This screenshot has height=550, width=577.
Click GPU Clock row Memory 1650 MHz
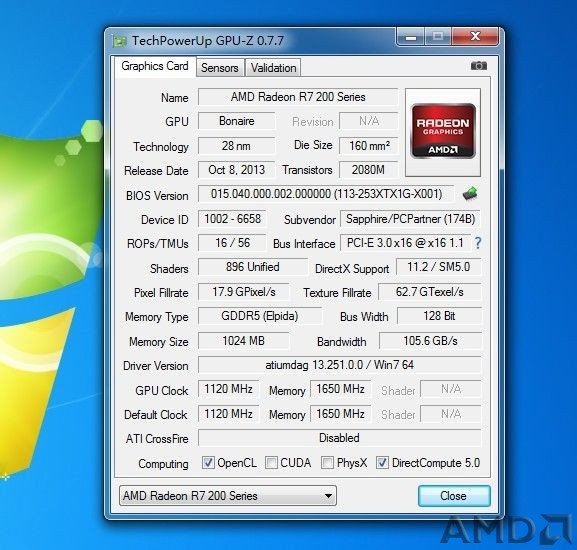point(341,389)
